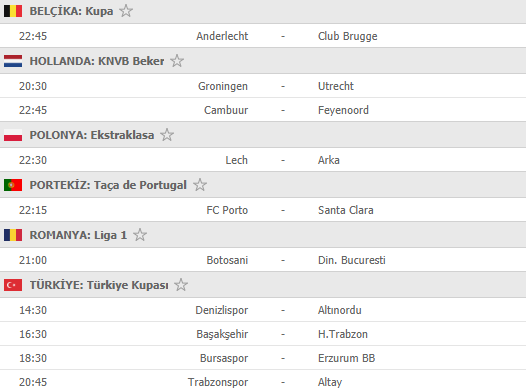526x392 pixels.
Task: Open the FC Porto - Santa Clara match
Action: pyautogui.click(x=263, y=210)
